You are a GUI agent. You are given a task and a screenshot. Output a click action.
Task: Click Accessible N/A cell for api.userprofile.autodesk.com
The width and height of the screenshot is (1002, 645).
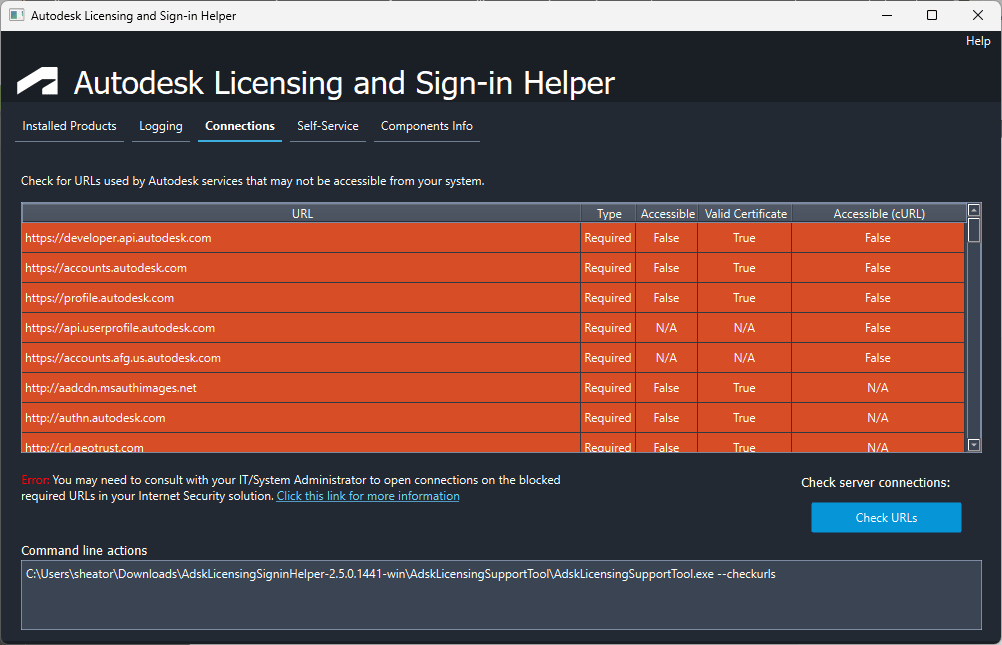(667, 328)
